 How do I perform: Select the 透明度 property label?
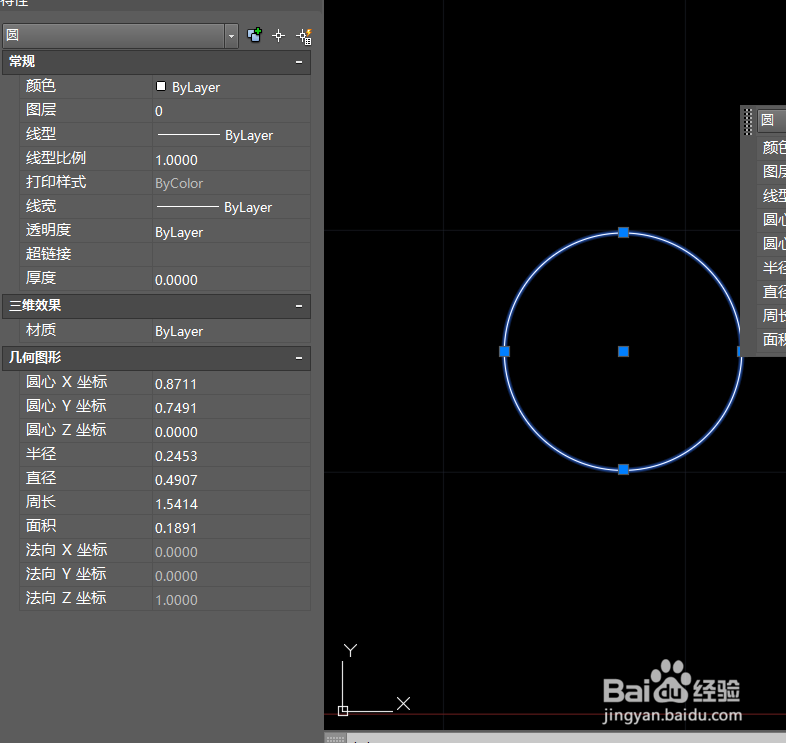click(48, 230)
